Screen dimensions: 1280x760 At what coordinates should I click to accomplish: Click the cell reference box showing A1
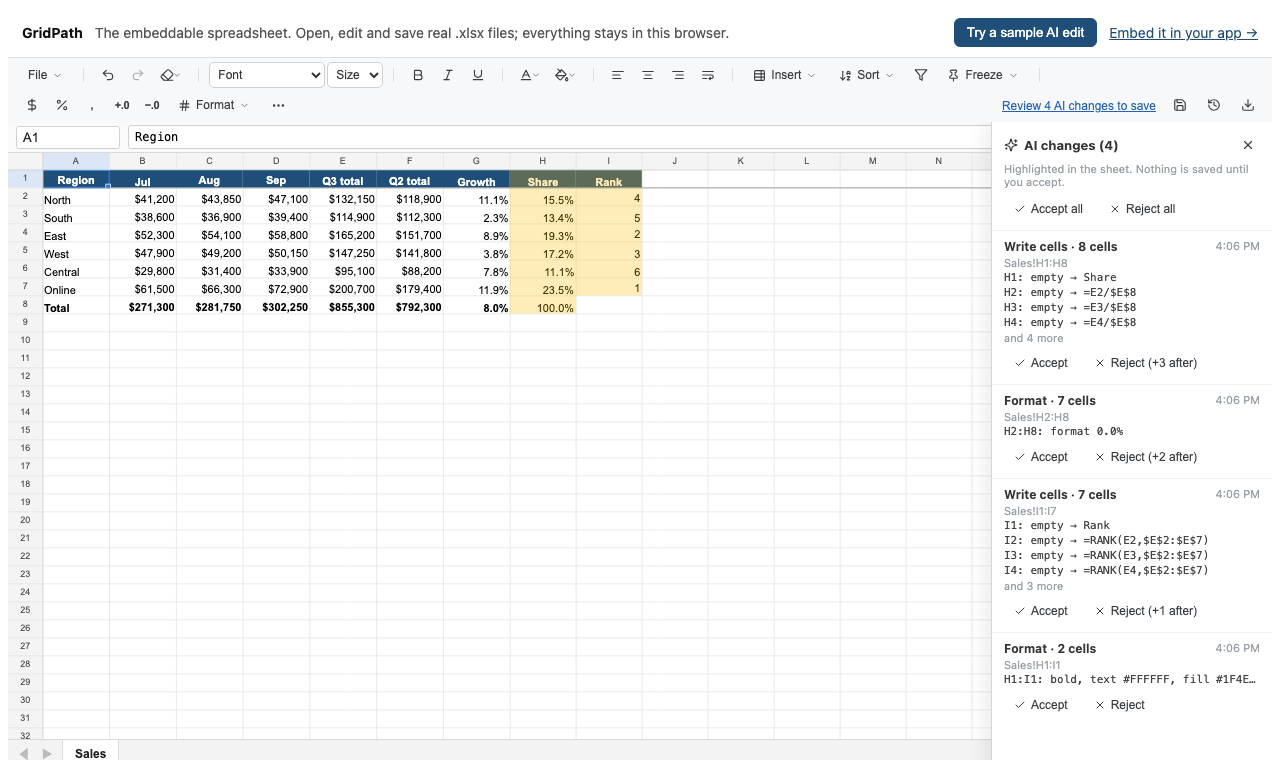(68, 137)
